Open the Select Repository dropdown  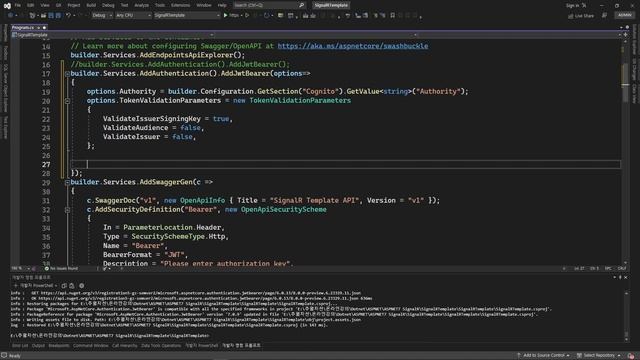click(x=599, y=356)
